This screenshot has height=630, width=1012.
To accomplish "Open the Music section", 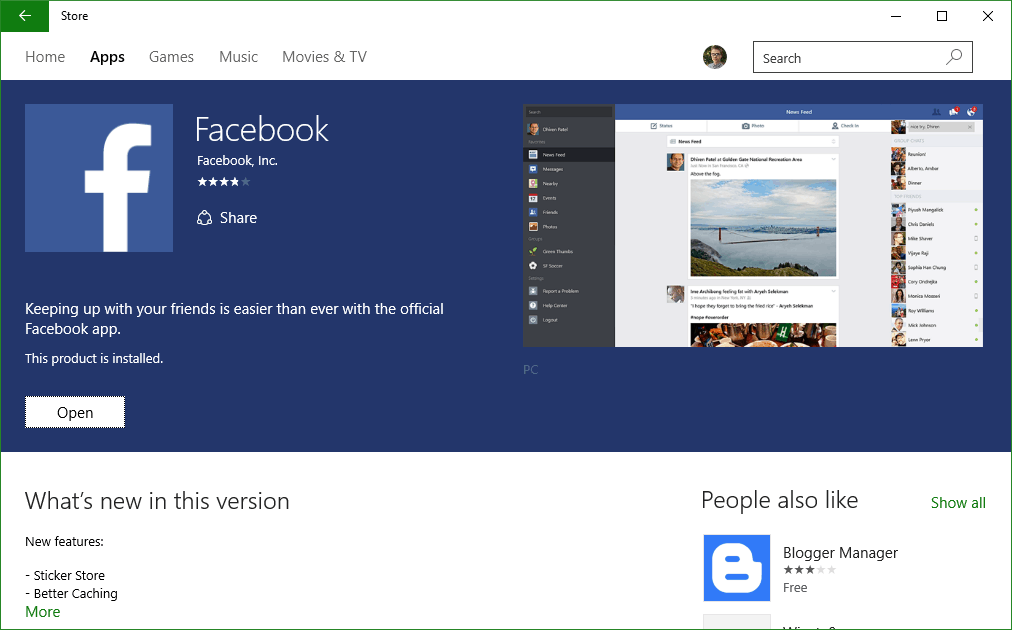I will [x=238, y=57].
